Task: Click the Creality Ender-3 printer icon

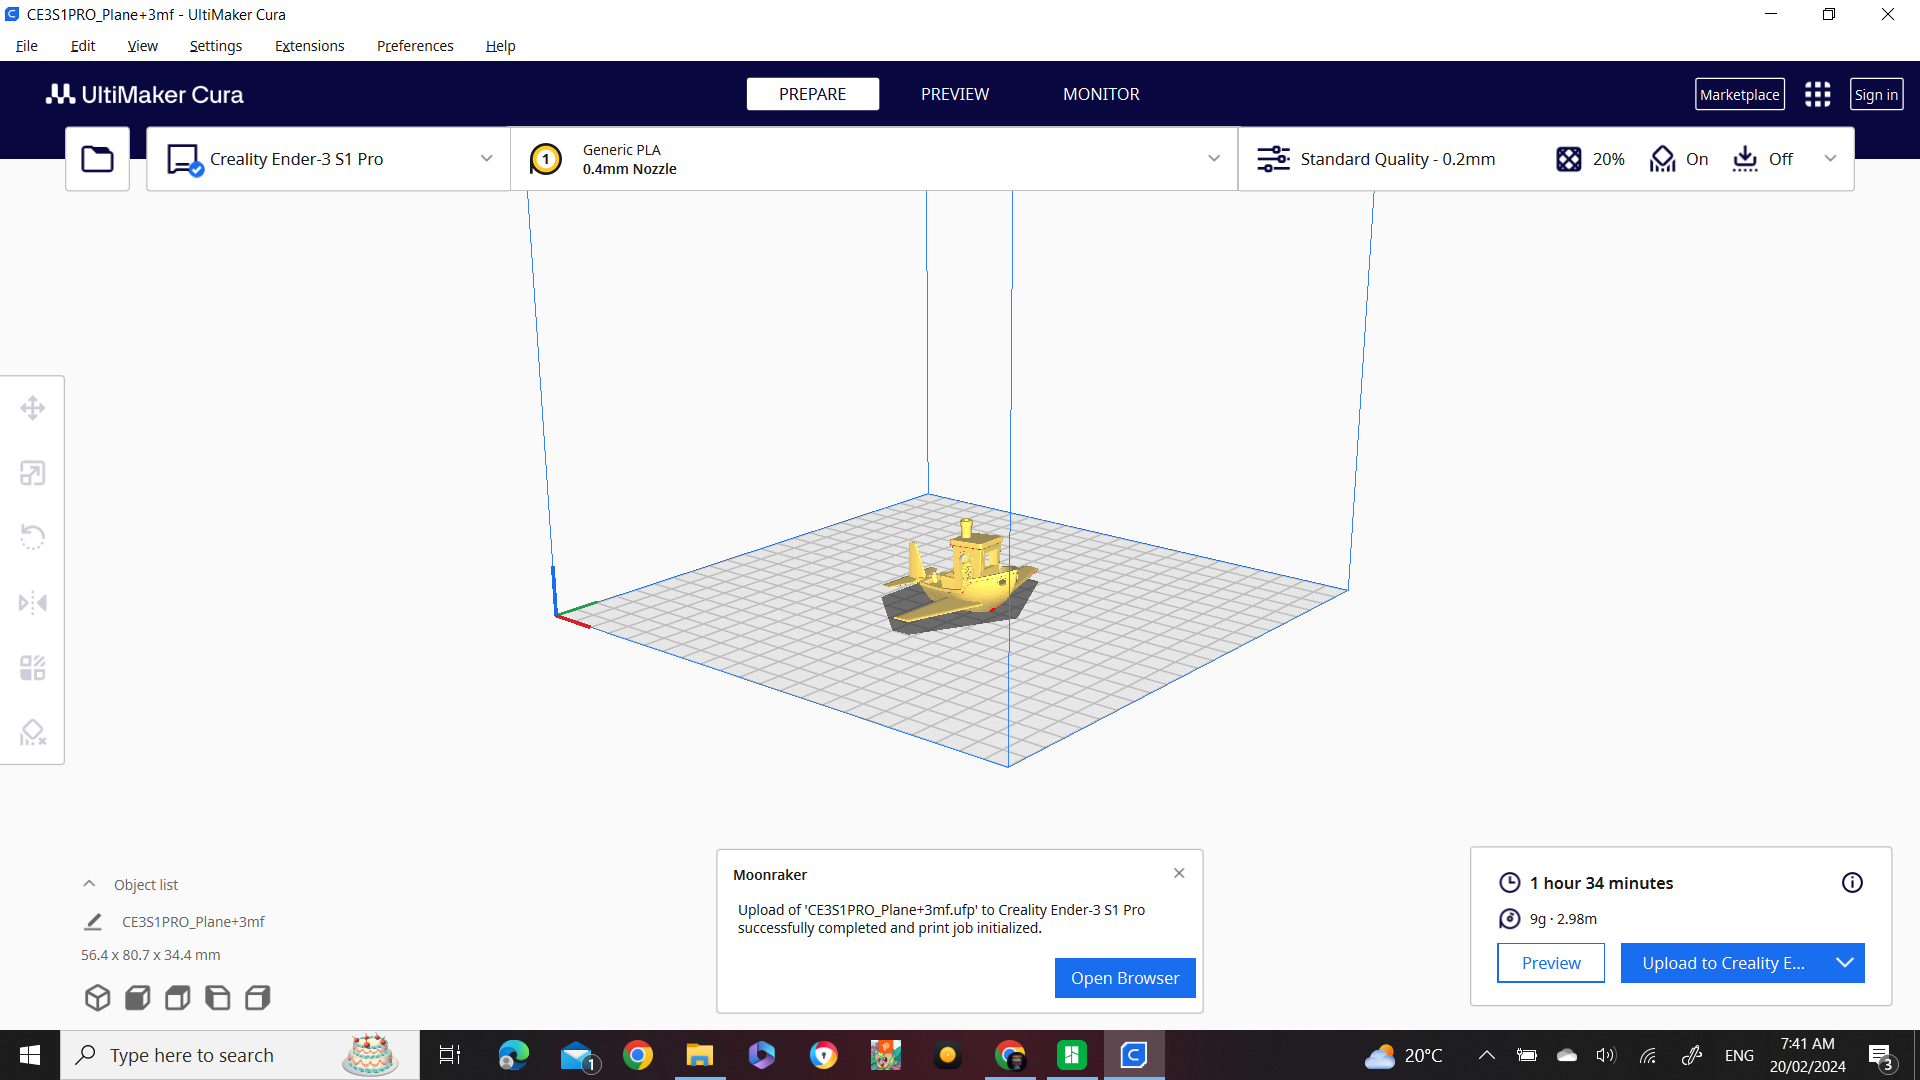Action: [185, 160]
